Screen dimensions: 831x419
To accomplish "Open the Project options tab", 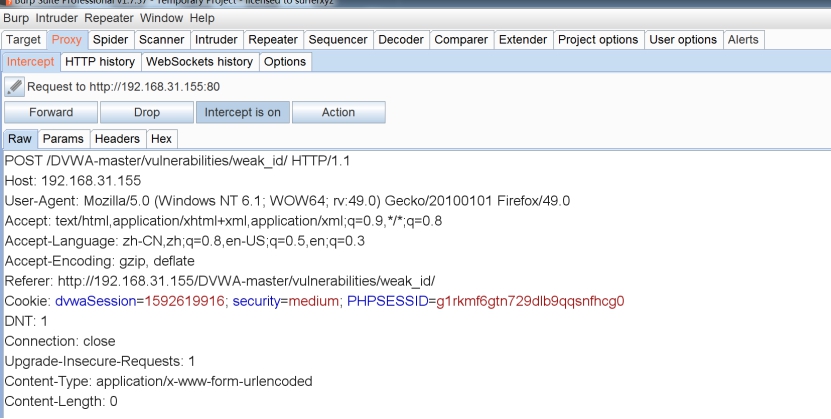I will coord(598,40).
